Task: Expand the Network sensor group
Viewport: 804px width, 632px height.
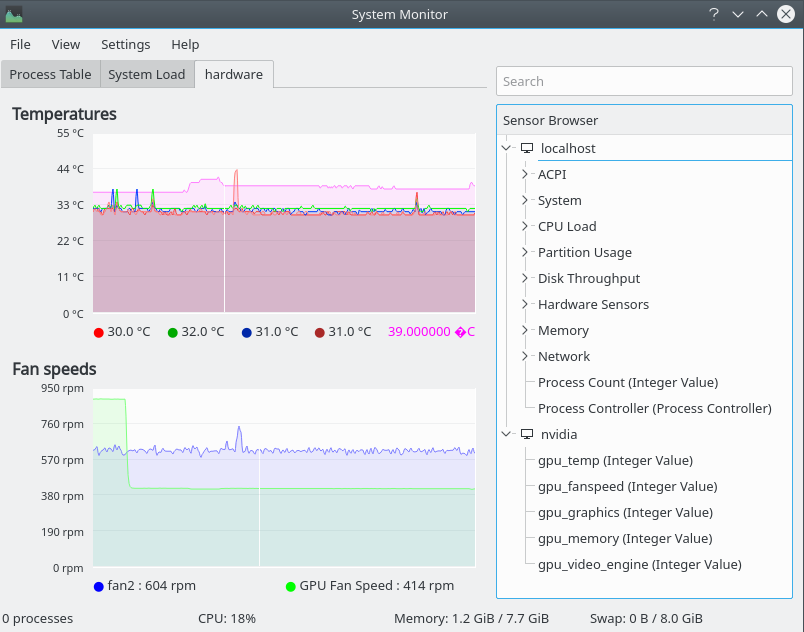Action: [x=525, y=356]
